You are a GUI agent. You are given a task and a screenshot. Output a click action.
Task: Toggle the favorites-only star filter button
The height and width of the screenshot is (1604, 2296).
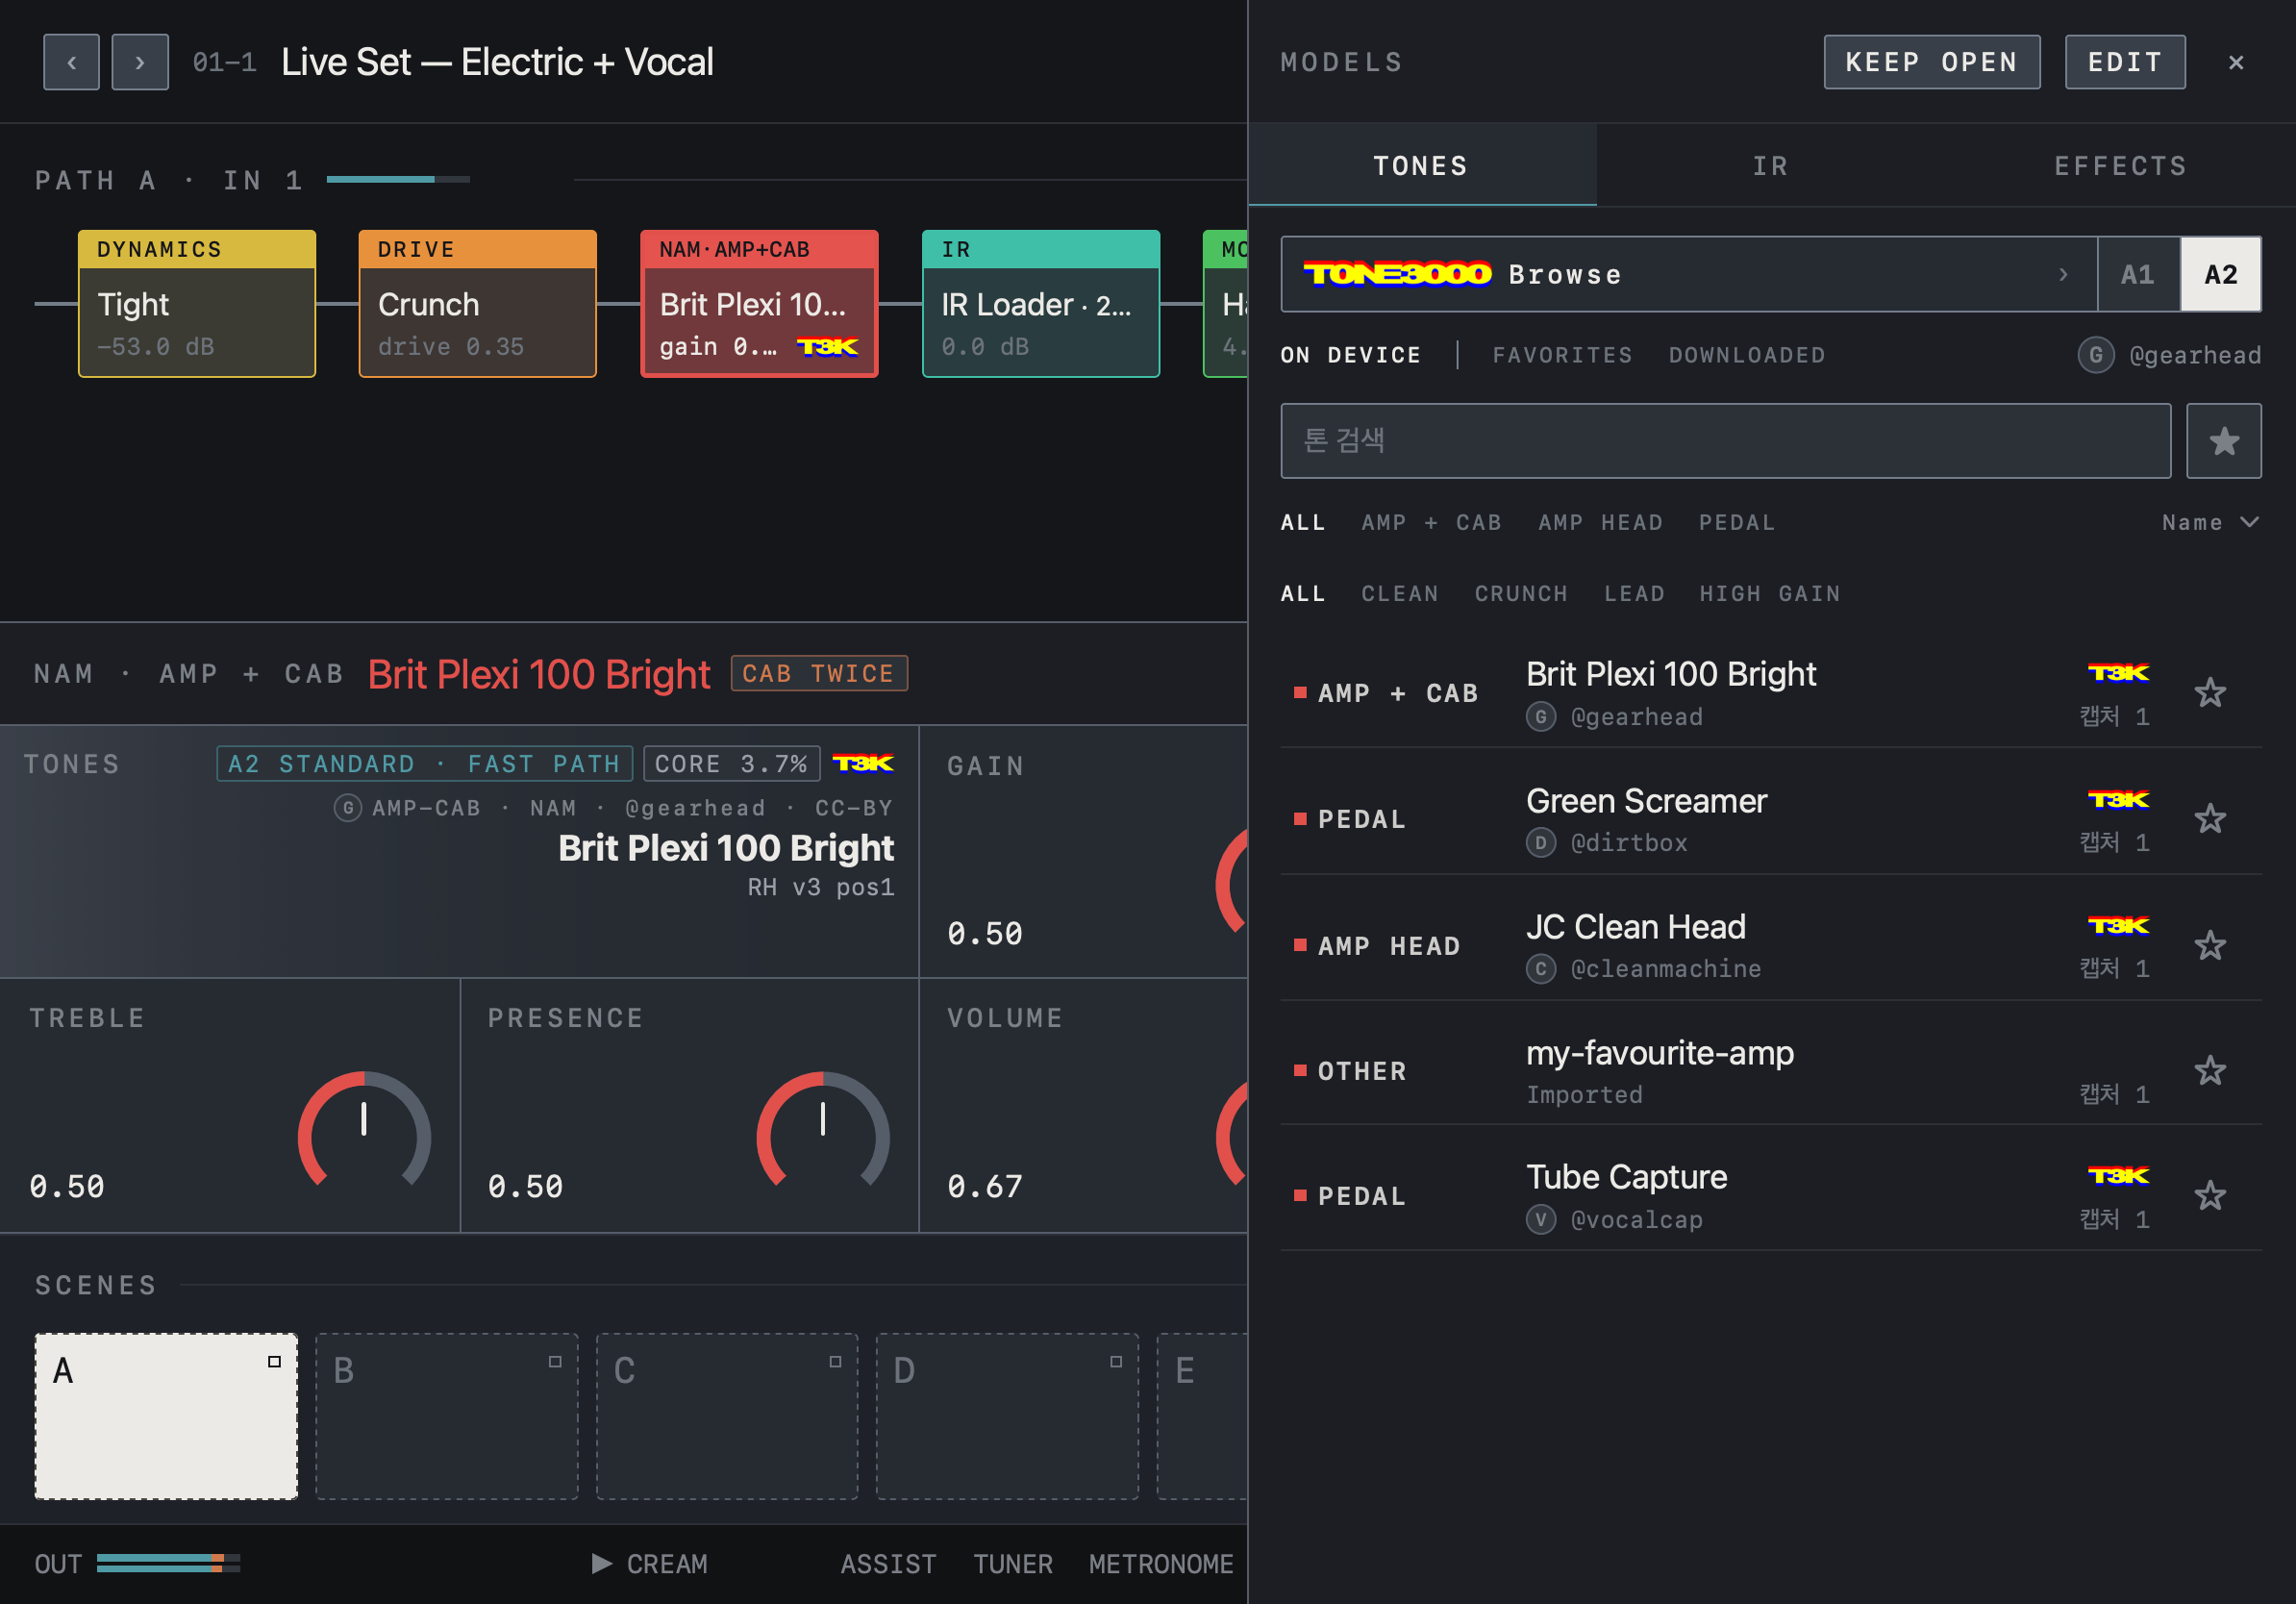[2223, 441]
